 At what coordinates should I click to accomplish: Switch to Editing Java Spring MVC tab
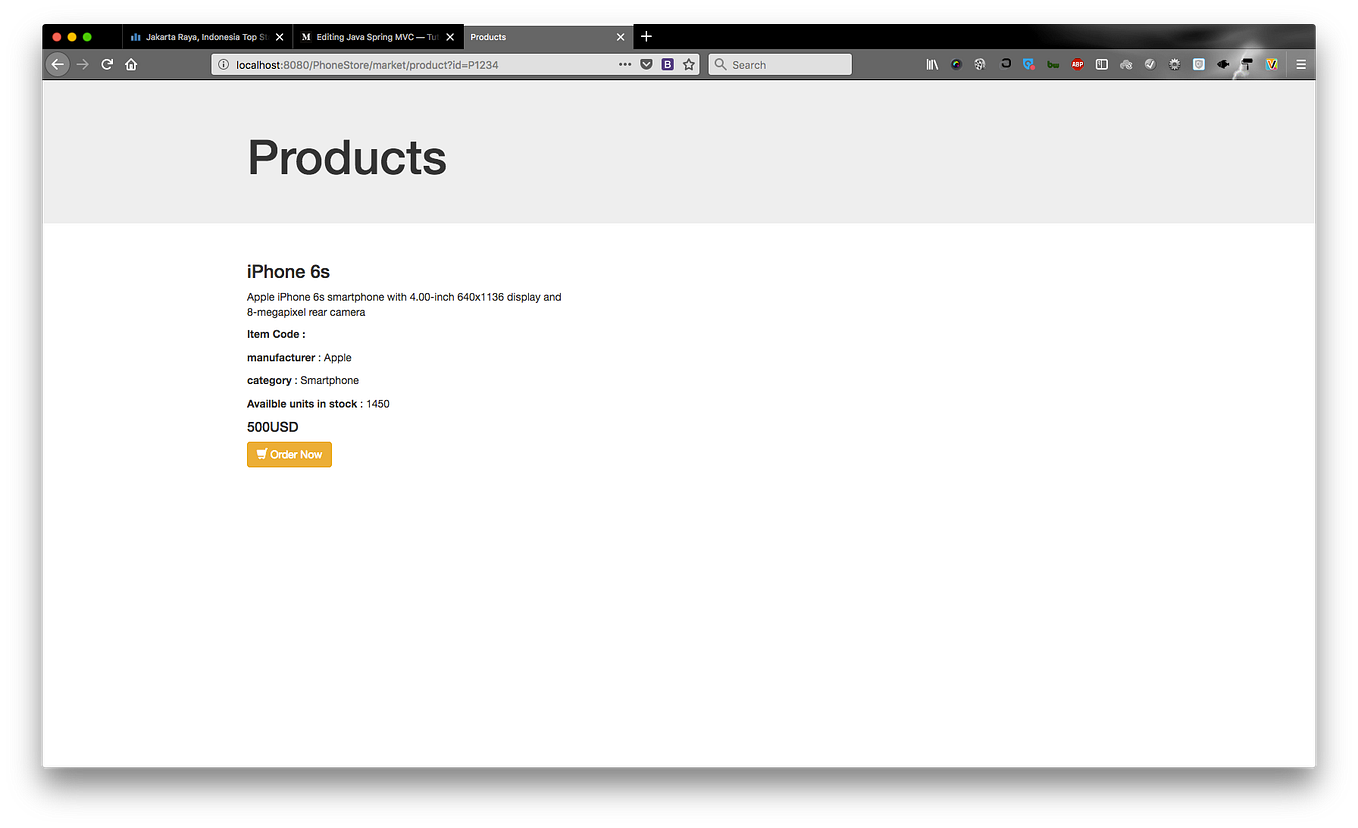pos(377,37)
